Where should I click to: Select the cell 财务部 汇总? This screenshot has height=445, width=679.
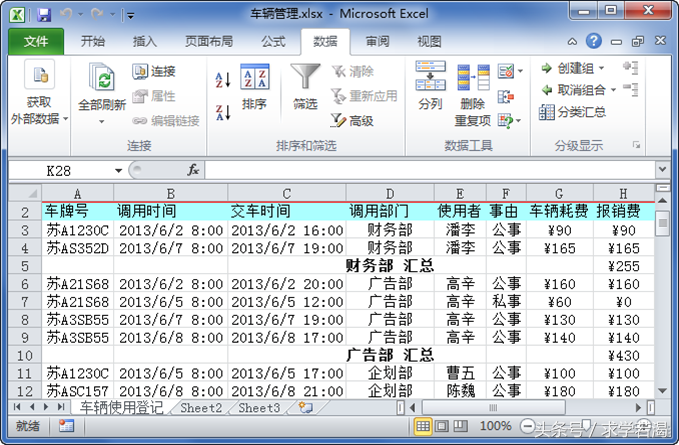(x=390, y=266)
